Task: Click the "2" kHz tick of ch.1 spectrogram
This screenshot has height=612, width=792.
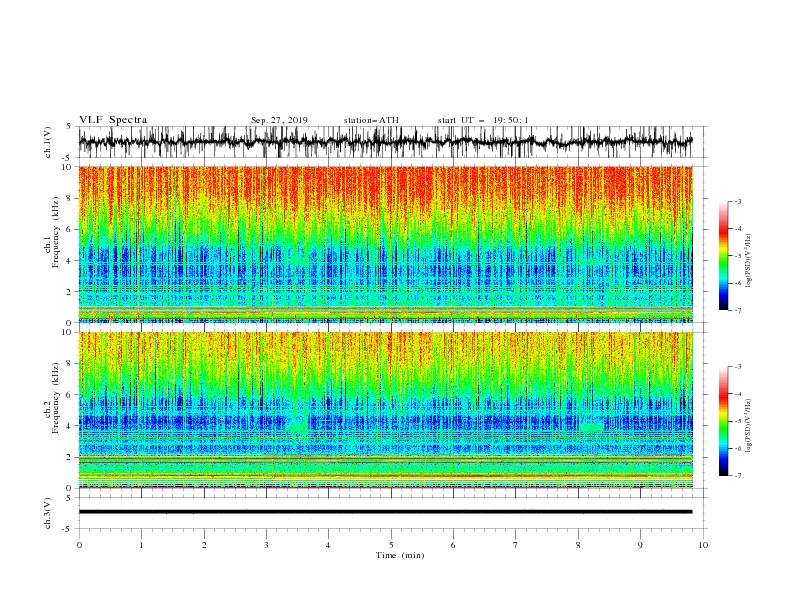Action: [69, 291]
